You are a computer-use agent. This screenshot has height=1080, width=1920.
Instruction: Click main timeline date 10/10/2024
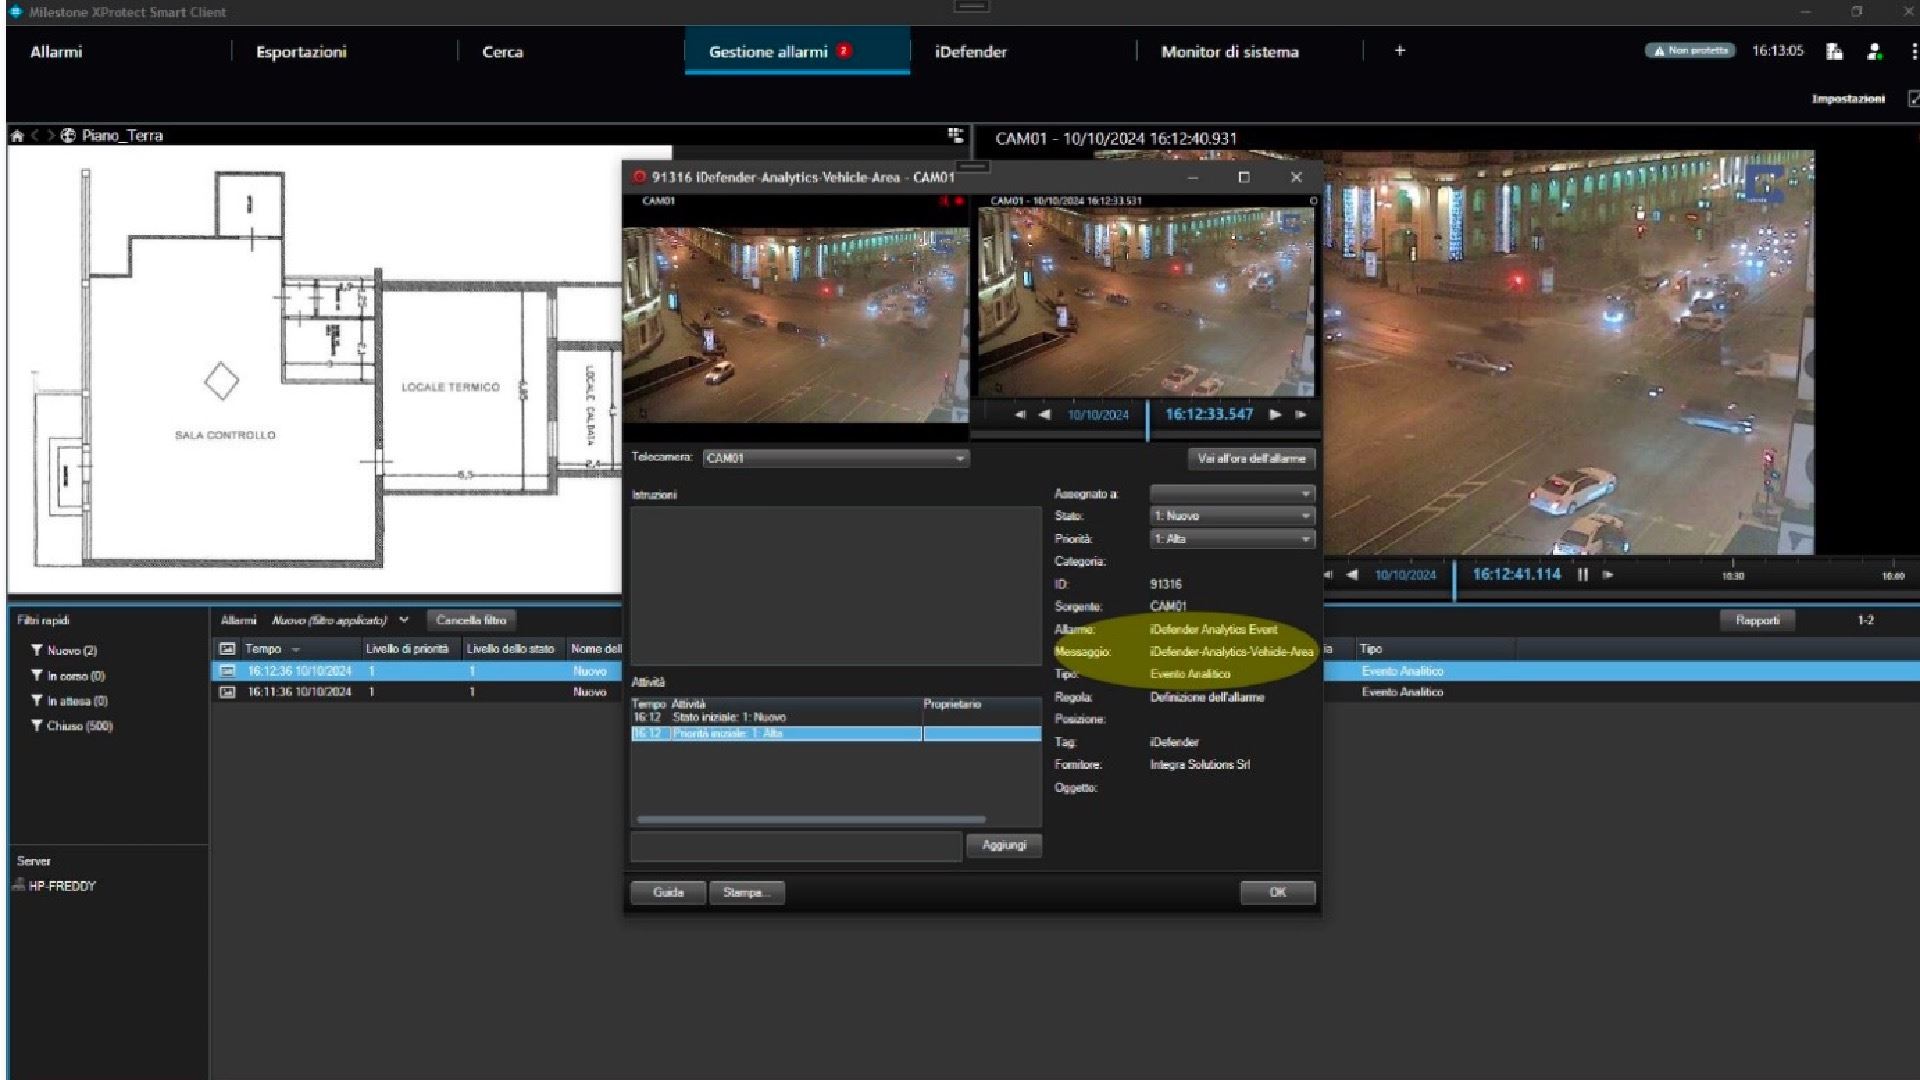[1405, 575]
